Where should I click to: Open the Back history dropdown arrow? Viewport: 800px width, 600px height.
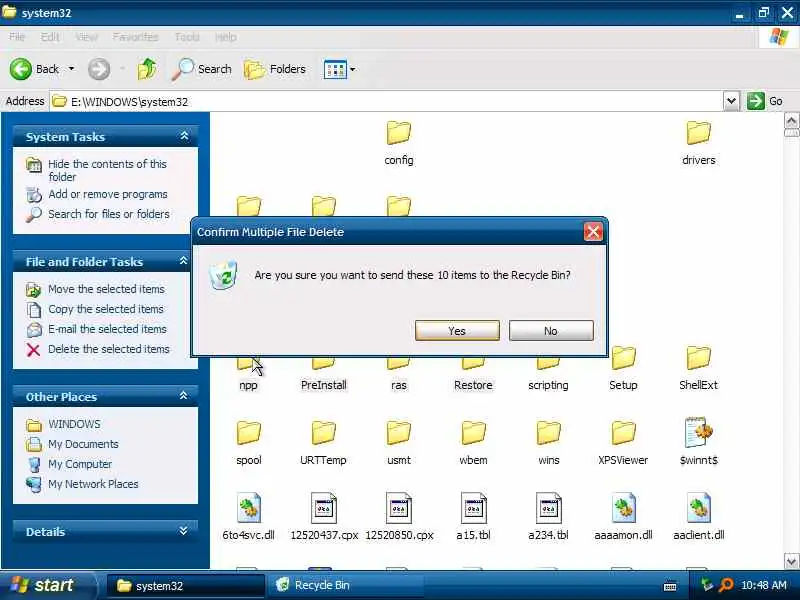tap(71, 69)
